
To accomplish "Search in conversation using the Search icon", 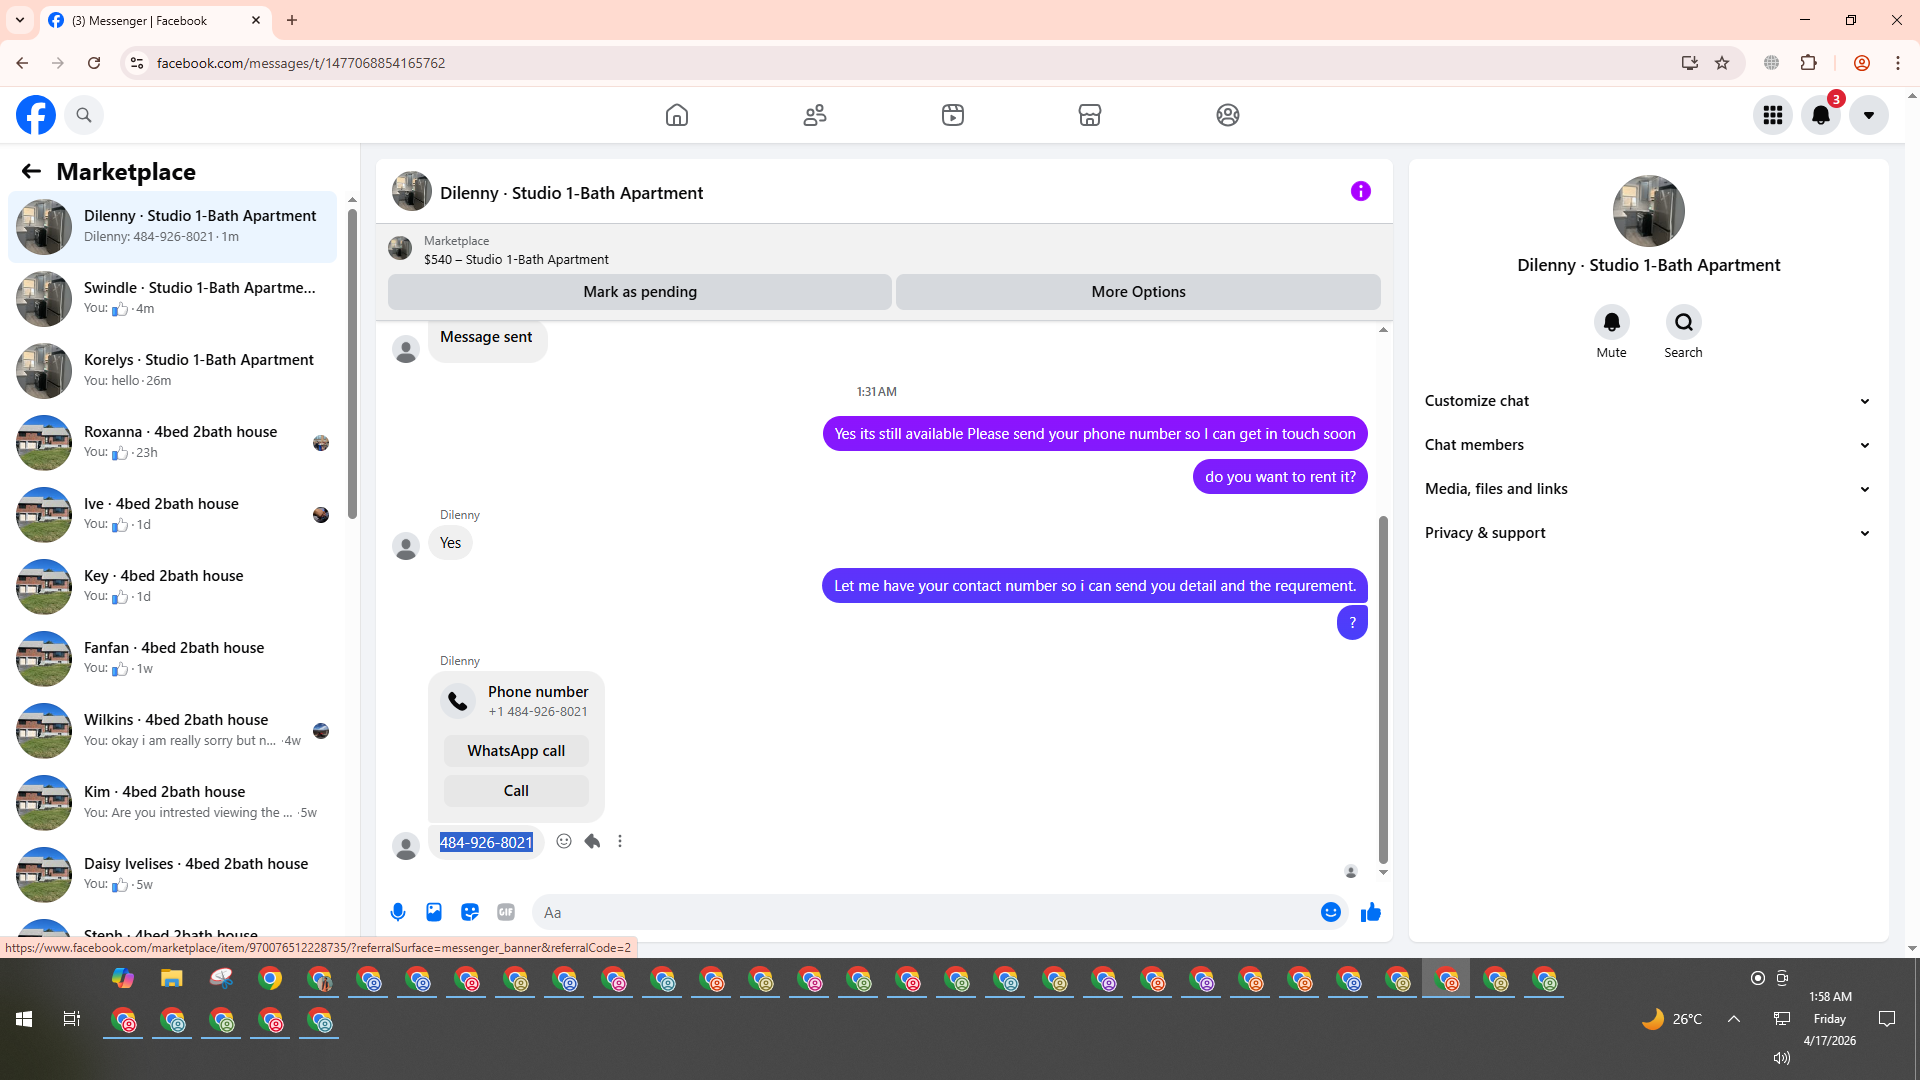I will tap(1684, 322).
